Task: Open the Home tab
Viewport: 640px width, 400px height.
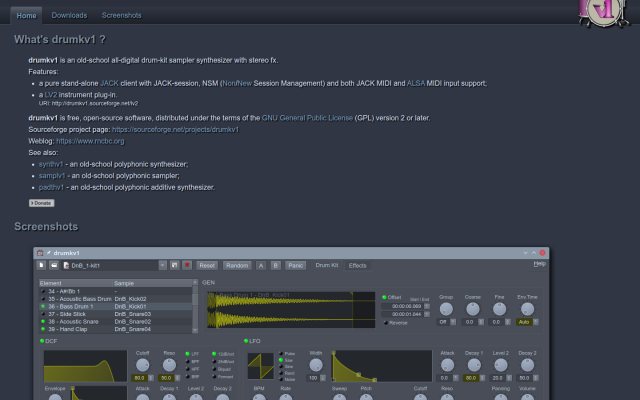Action: pyautogui.click(x=26, y=16)
